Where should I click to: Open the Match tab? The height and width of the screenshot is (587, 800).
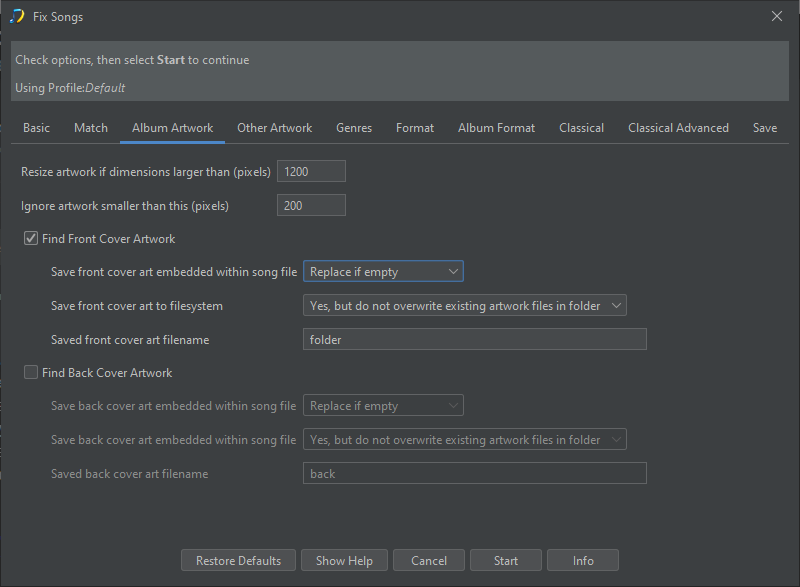pyautogui.click(x=91, y=128)
